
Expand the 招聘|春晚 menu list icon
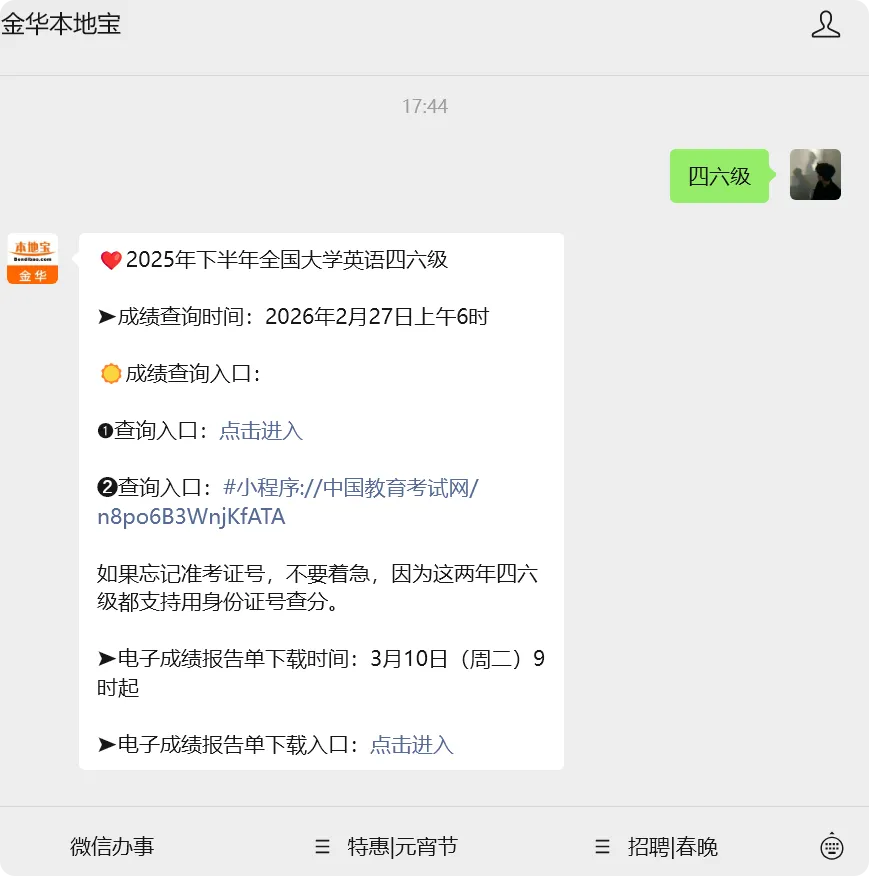click(602, 846)
